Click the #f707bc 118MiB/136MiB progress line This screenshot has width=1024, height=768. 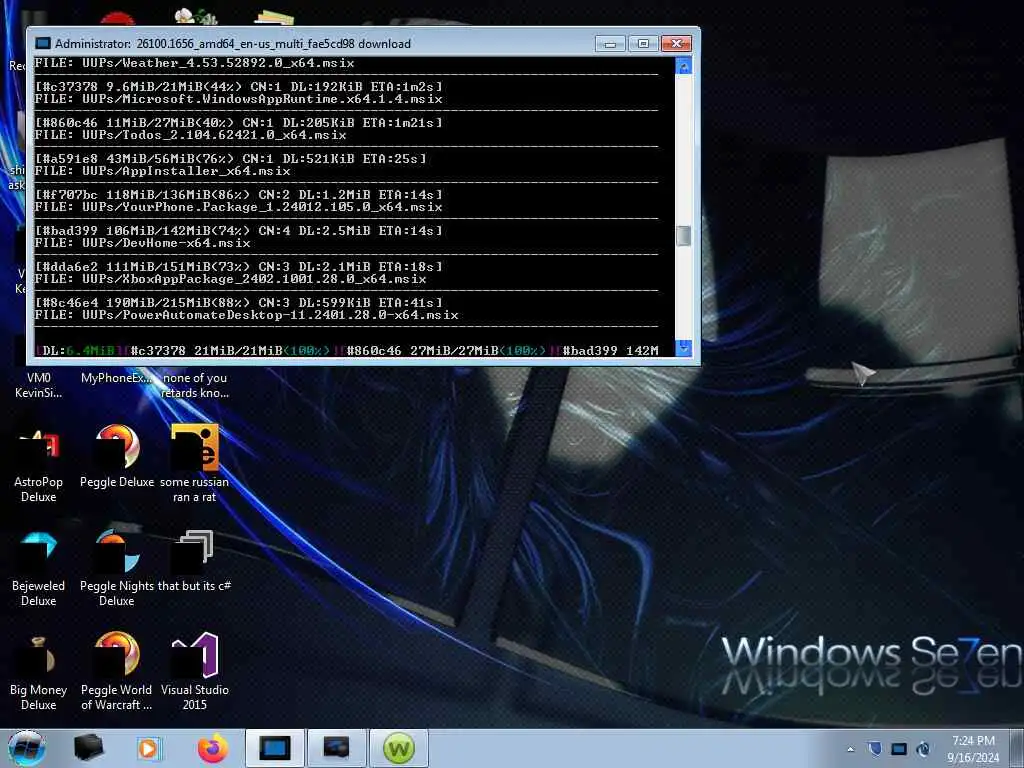pyautogui.click(x=238, y=195)
